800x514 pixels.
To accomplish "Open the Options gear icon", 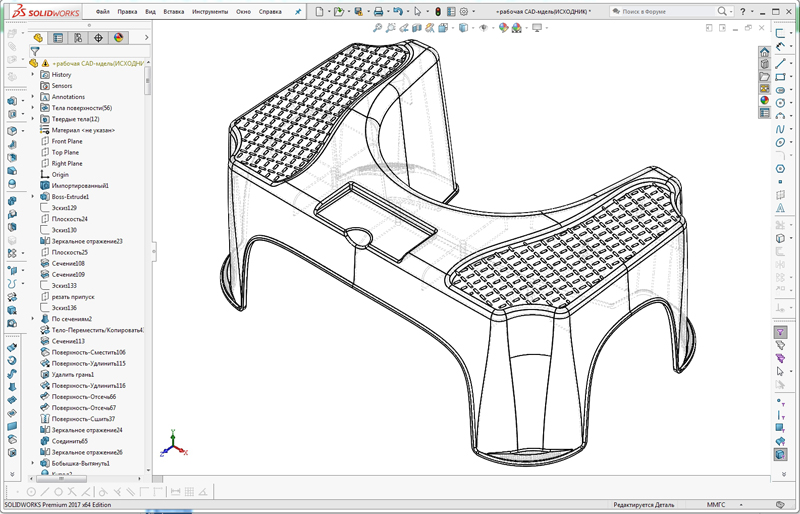I will pyautogui.click(x=464, y=11).
